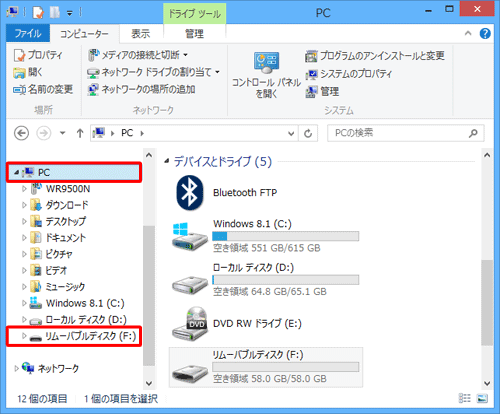Image resolution: width=500 pixels, height=414 pixels.
Task: Switch to large icons view in status bar
Action: point(482,398)
